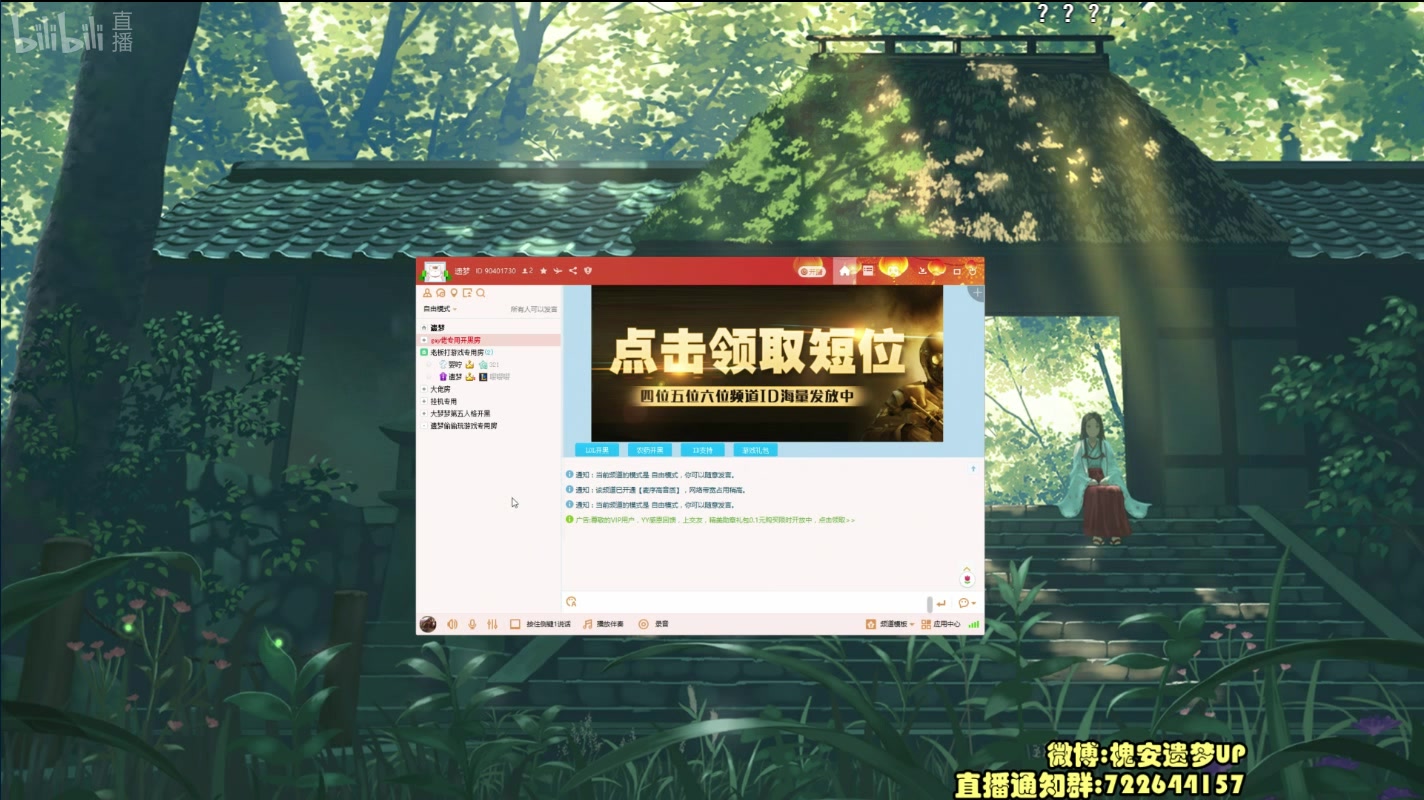Screen dimensions: 1424x800
Task: Click the chat bubble icon in channel toolbar
Action: (441, 293)
